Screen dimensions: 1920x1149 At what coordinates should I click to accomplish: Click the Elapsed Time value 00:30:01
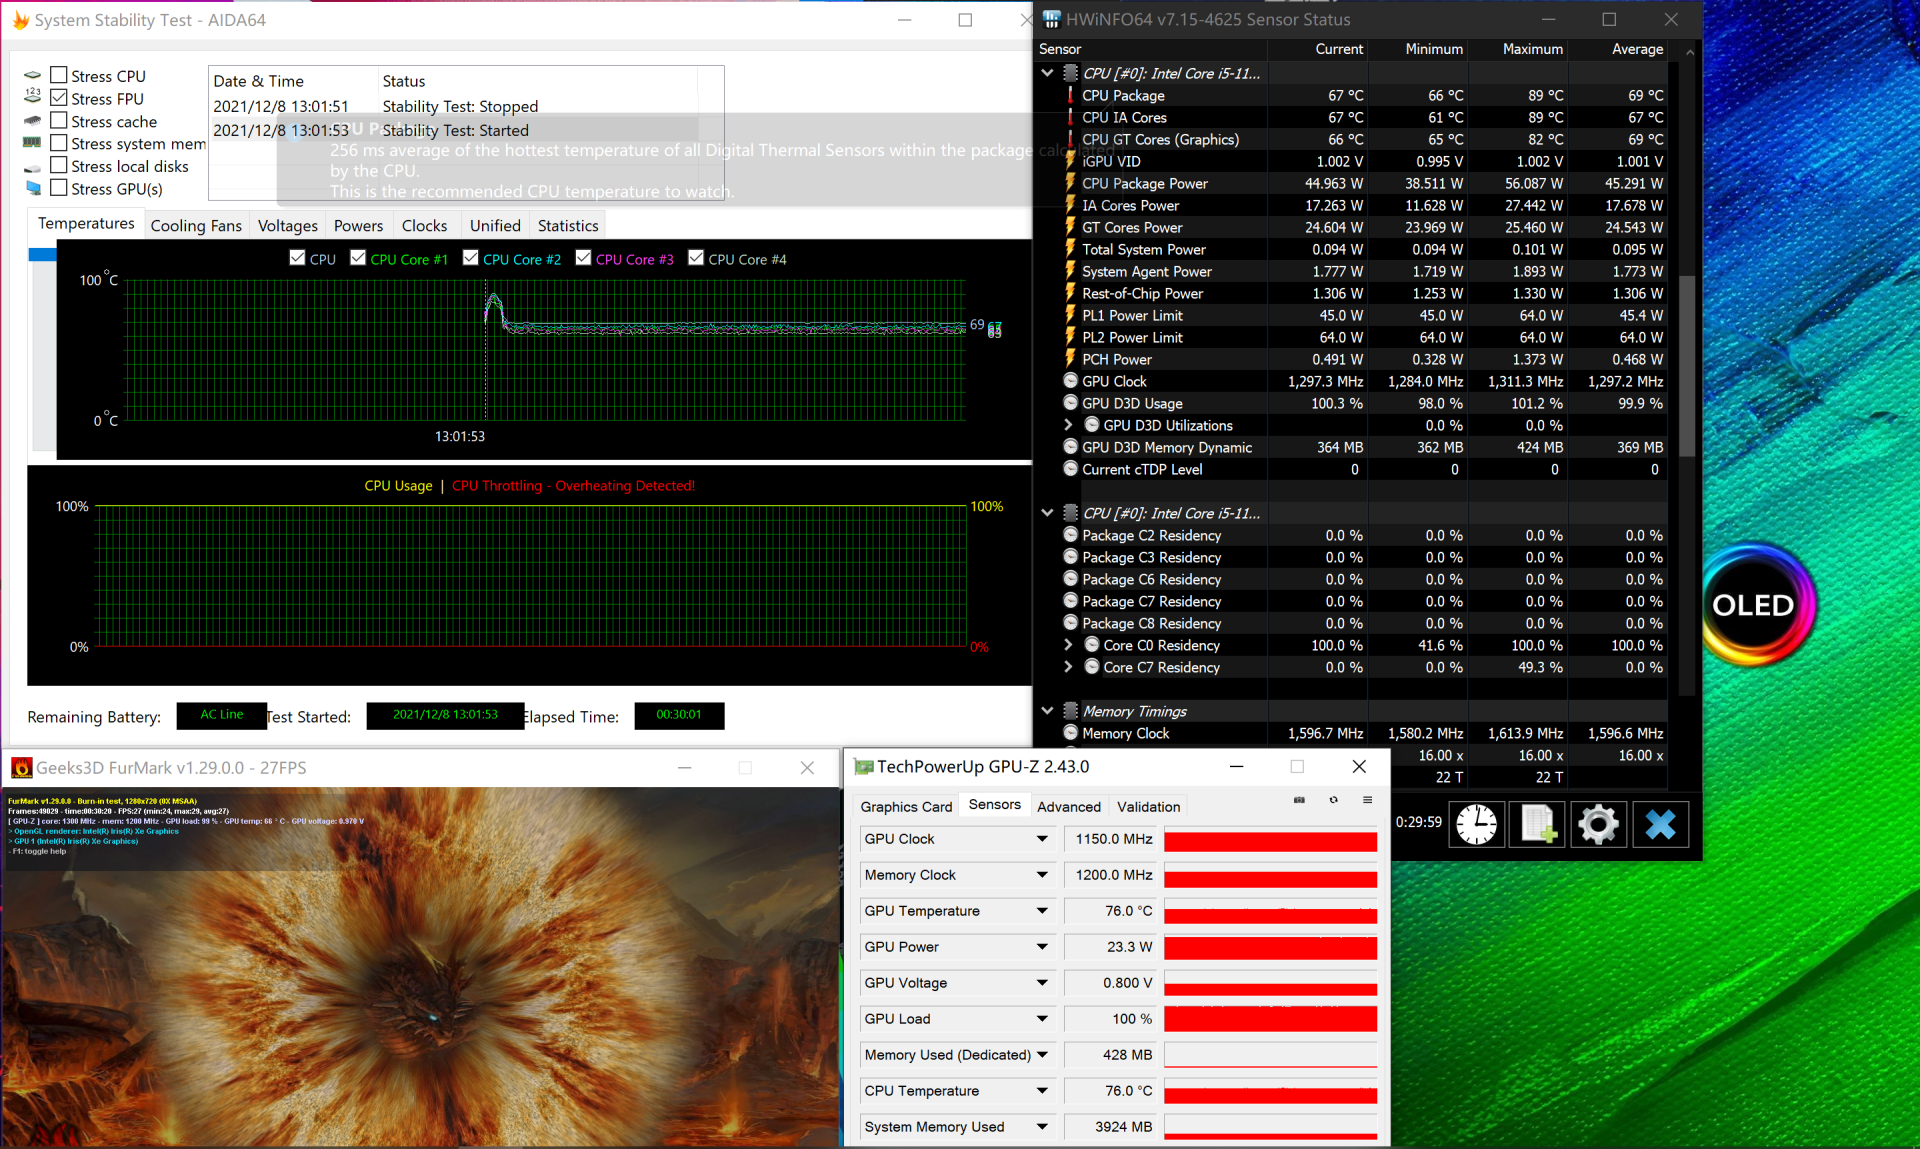(x=679, y=715)
